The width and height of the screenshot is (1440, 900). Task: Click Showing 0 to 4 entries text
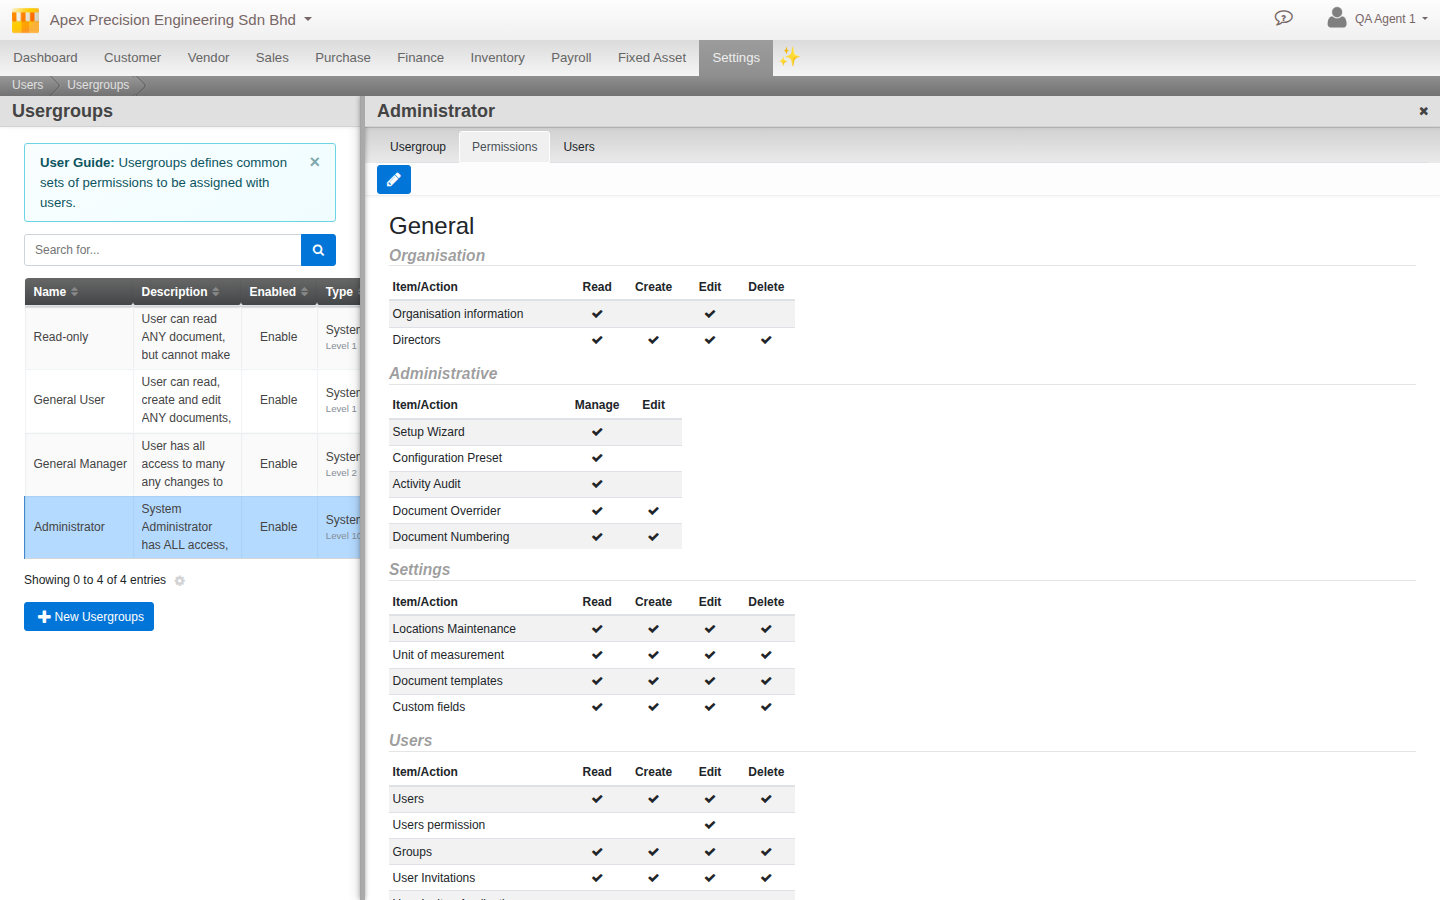tap(95, 580)
